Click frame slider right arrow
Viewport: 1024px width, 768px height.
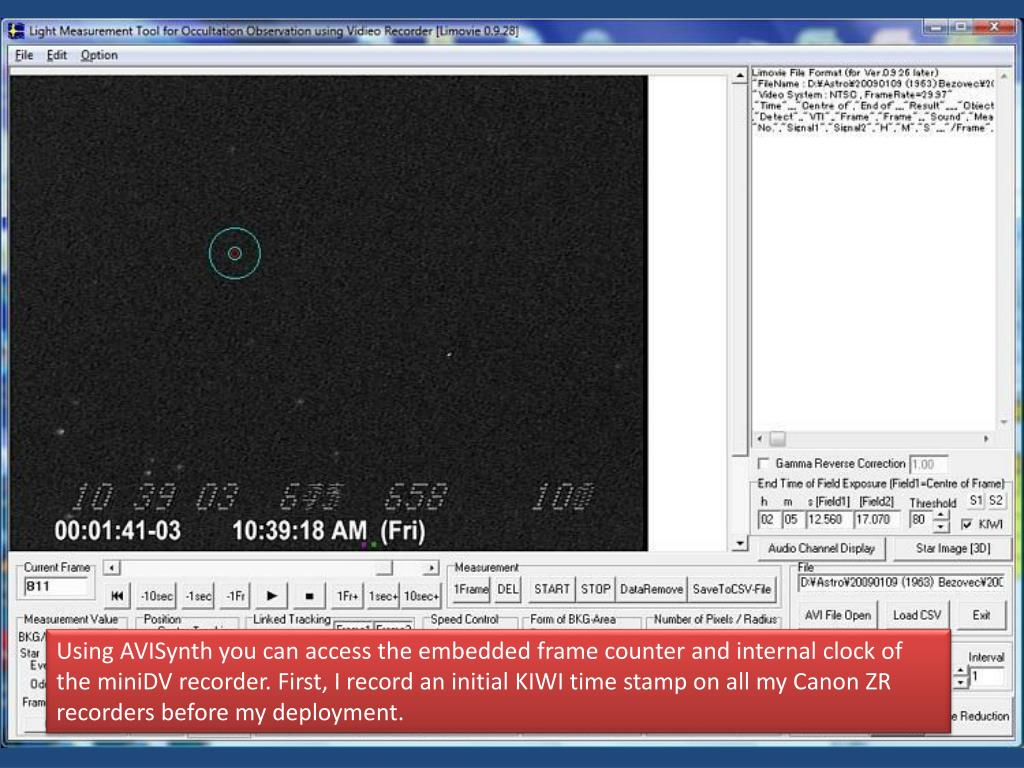tap(430, 568)
